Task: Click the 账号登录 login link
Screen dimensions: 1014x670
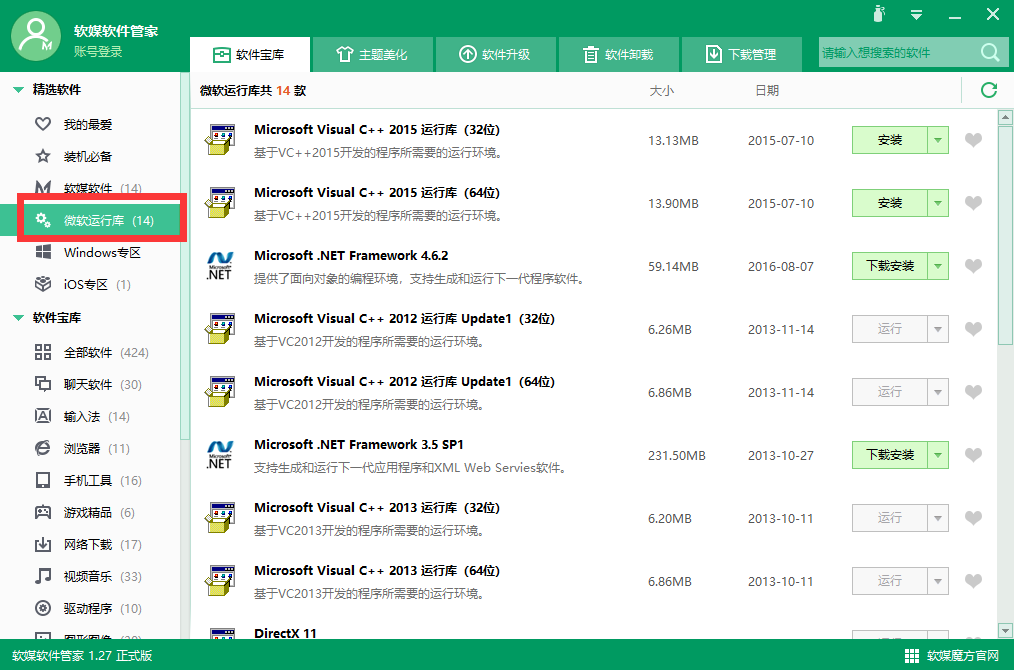Action: tap(98, 52)
